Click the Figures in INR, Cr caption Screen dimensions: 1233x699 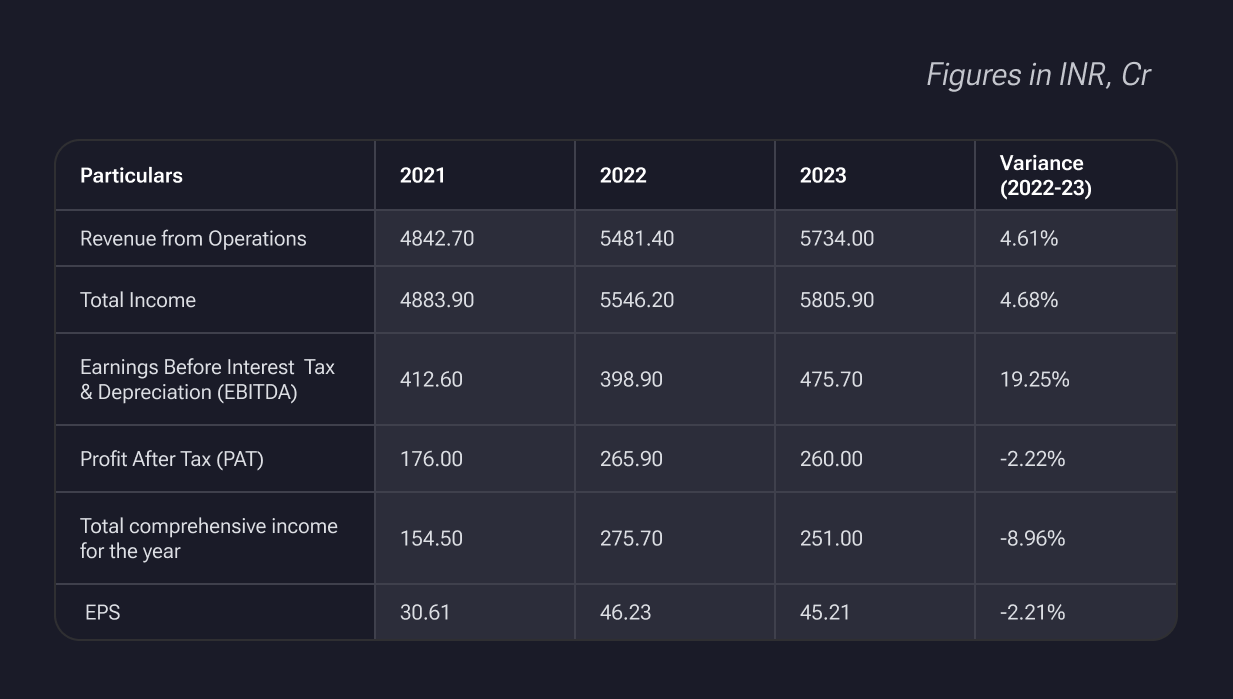click(1038, 75)
